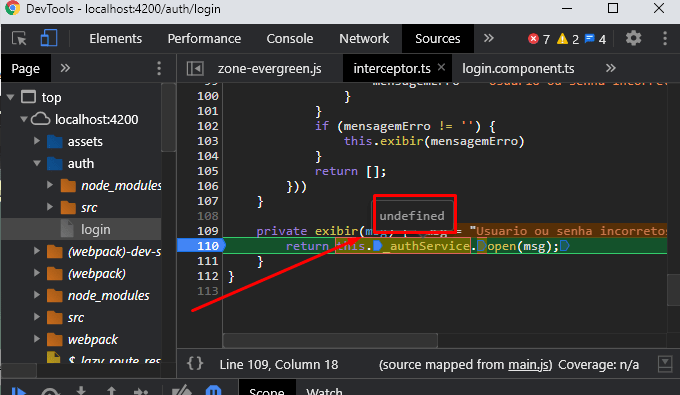680x395 pixels.
Task: Open the login.component.ts editor tab
Action: [x=518, y=68]
